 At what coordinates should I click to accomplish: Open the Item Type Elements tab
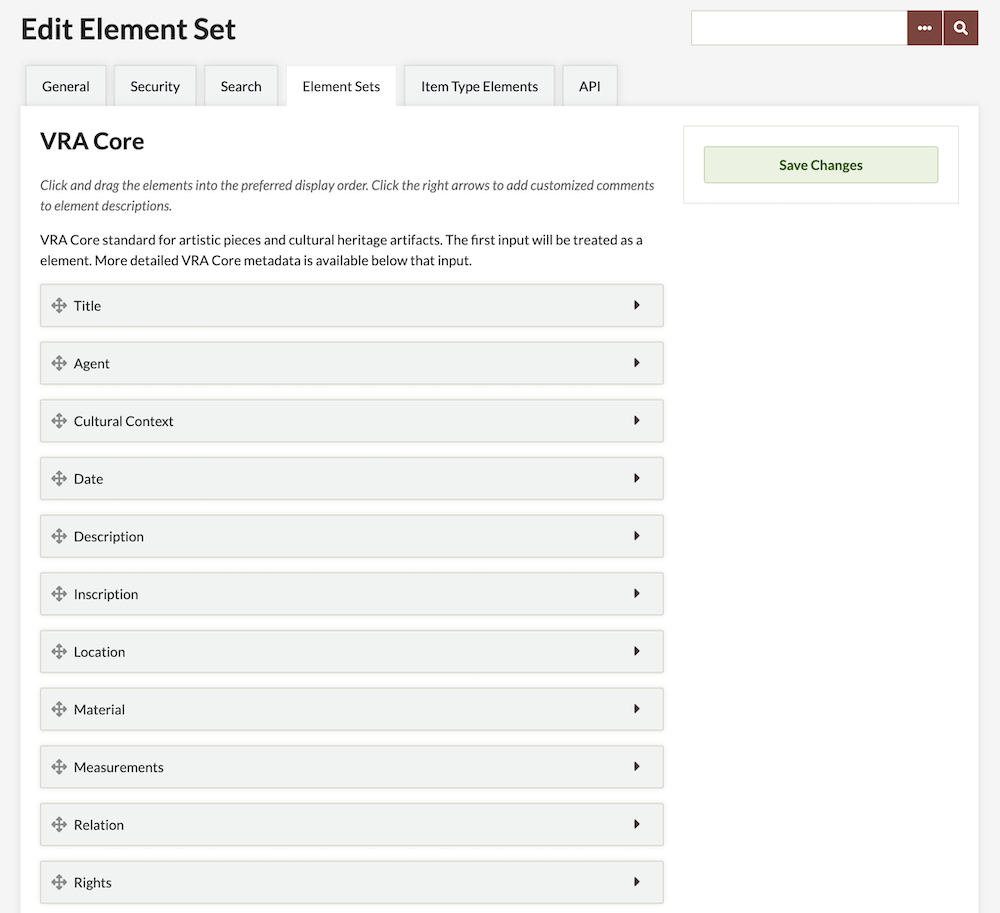pyautogui.click(x=478, y=86)
